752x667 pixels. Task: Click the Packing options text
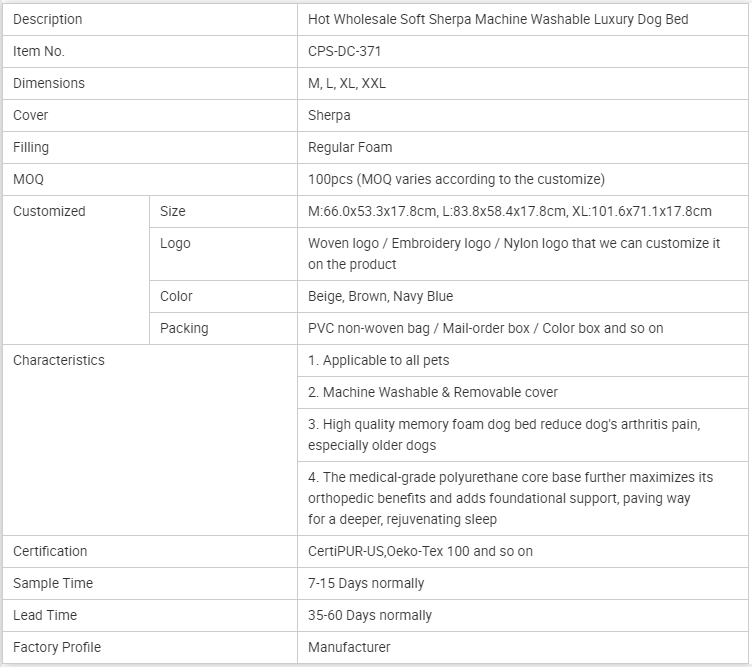tap(485, 329)
